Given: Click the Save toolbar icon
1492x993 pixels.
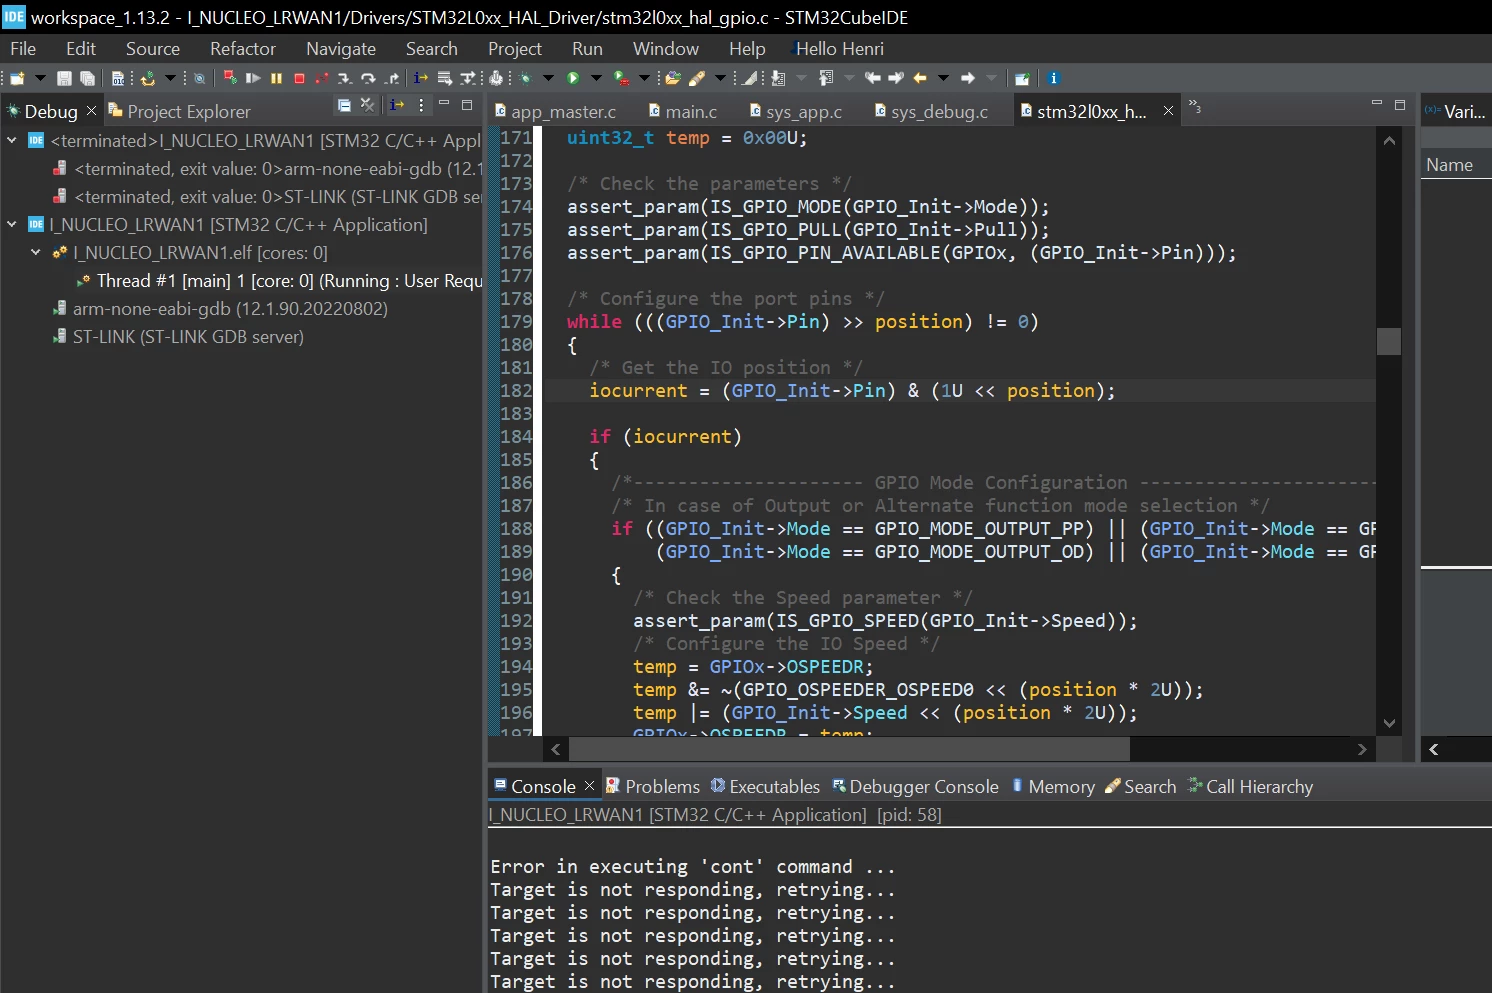Looking at the screenshot, I should point(64,78).
